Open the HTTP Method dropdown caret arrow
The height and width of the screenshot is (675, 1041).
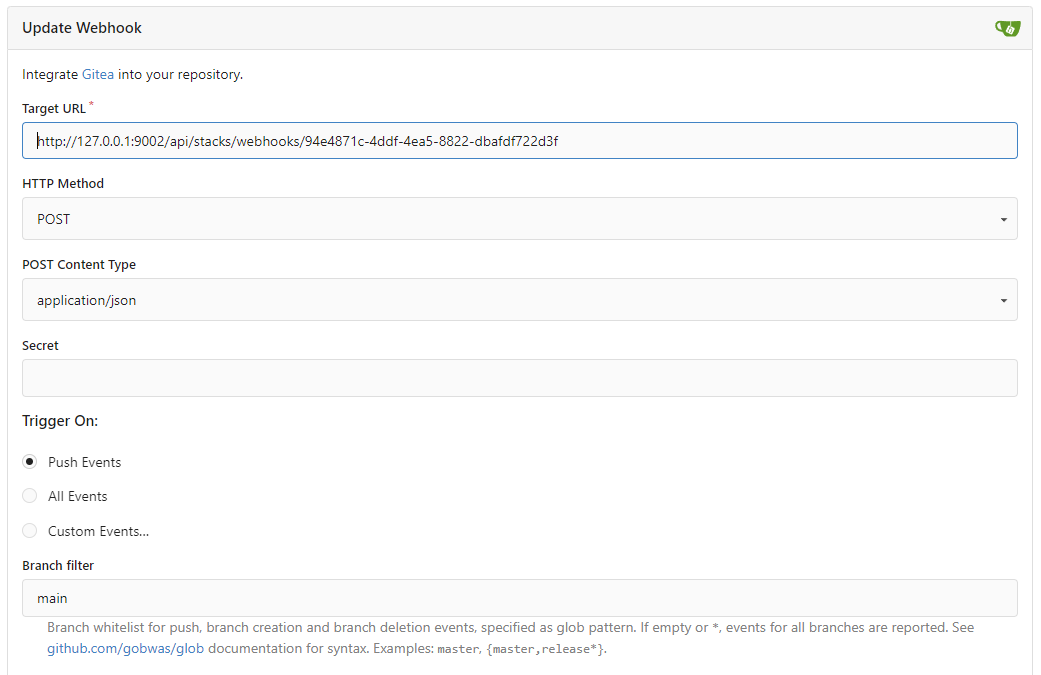[1003, 219]
